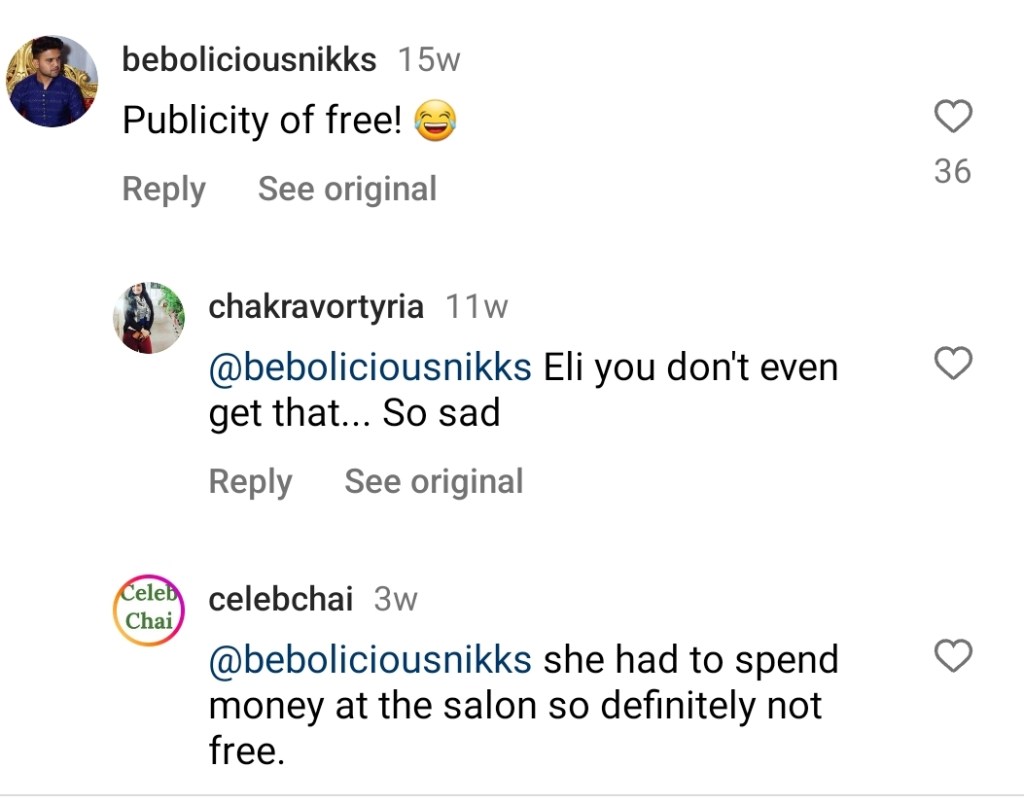1024x803 pixels.
Task: Like chakravortyria's reply with the heart
Action: coord(952,365)
